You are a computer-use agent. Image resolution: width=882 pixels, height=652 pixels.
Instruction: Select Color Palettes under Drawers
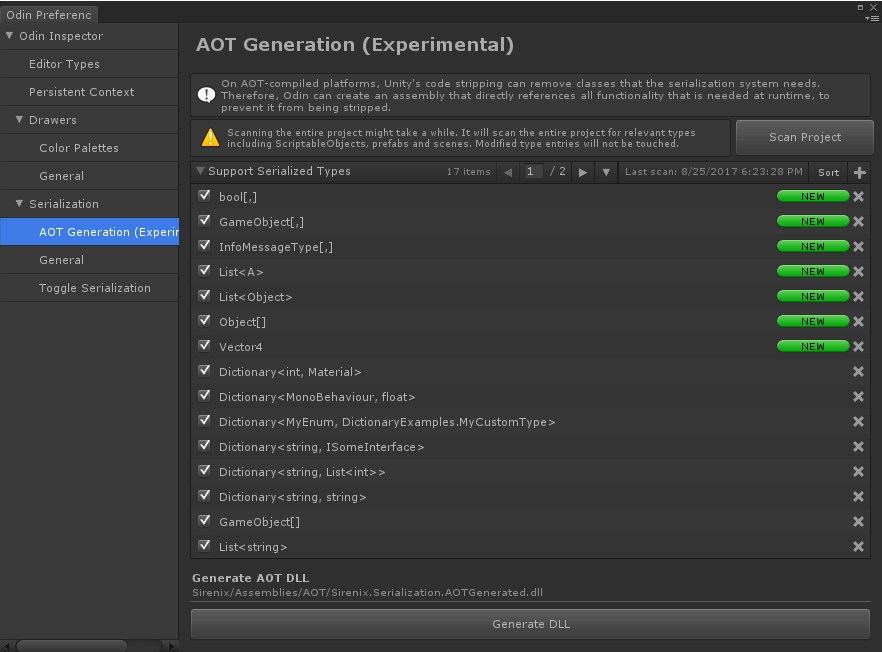coord(89,148)
